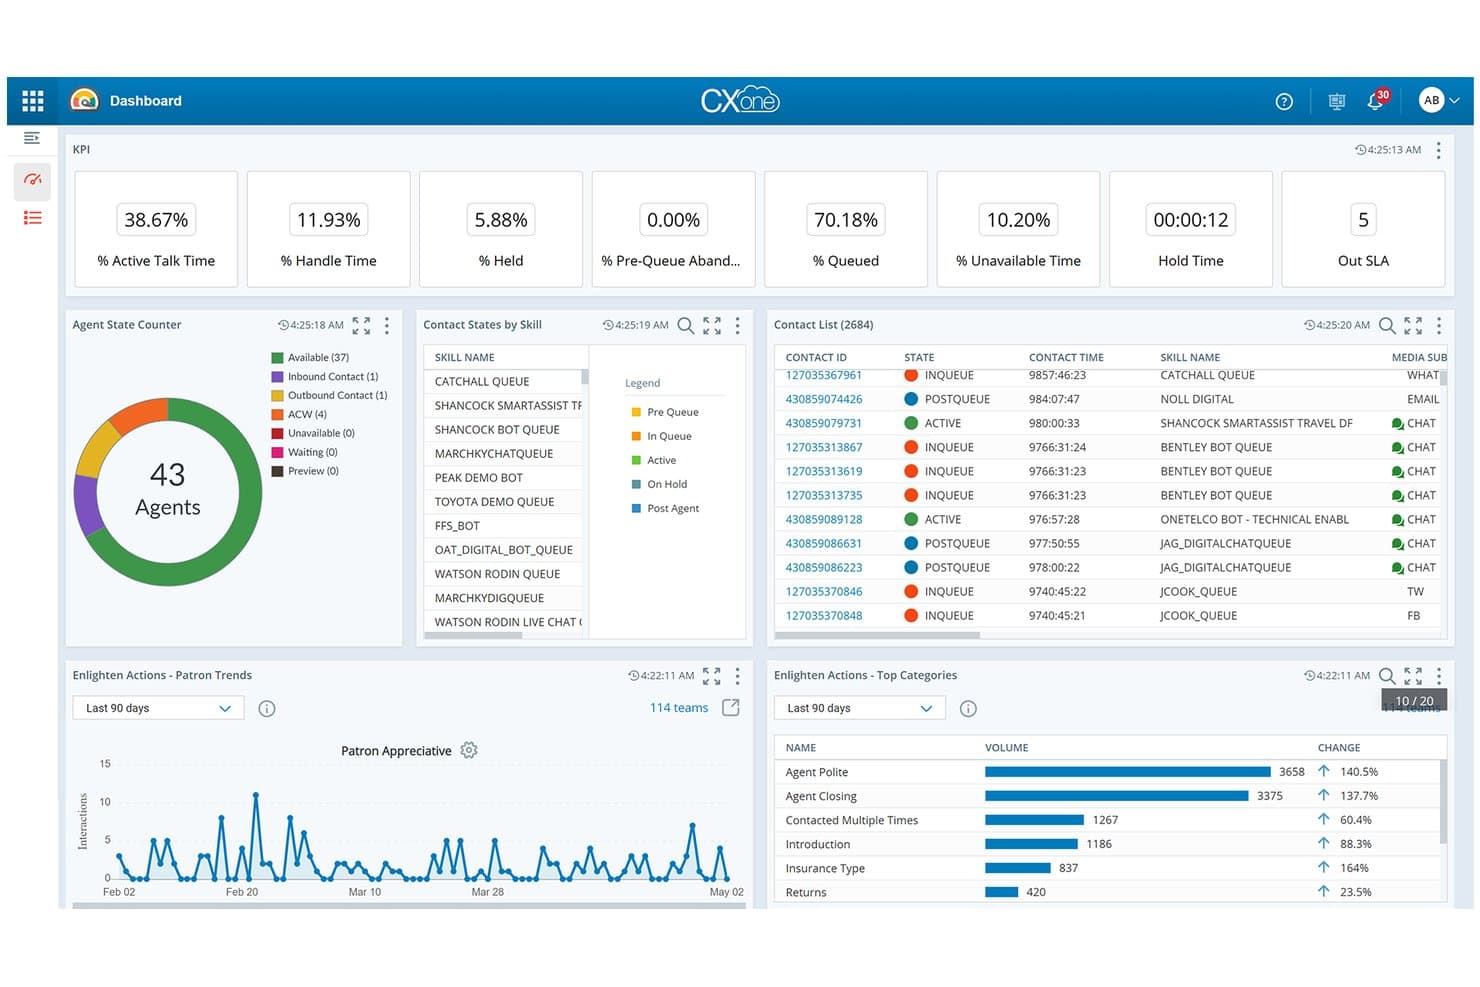Sort by CHANGE column header
The width and height of the screenshot is (1480, 987).
(x=1339, y=747)
